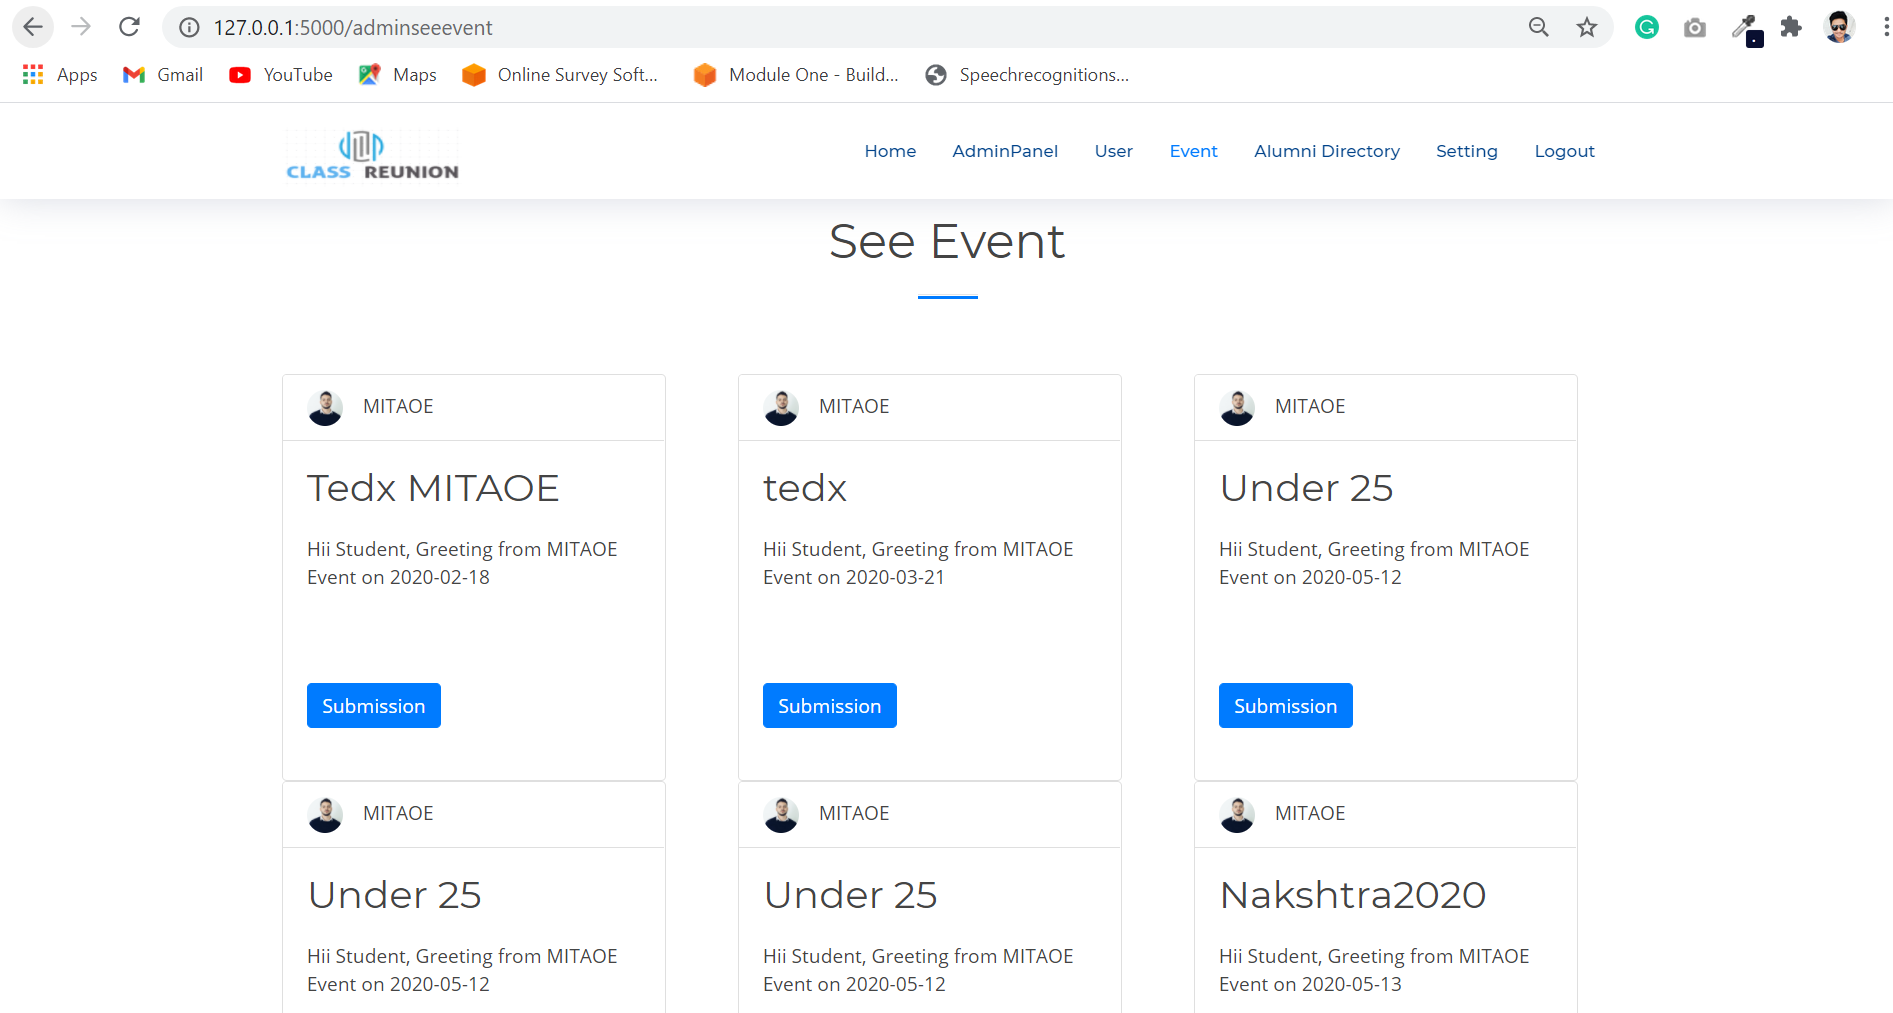This screenshot has width=1893, height=1013.
Task: Click MITAOE label on the Nakshtra2020 card header
Action: tap(1310, 814)
